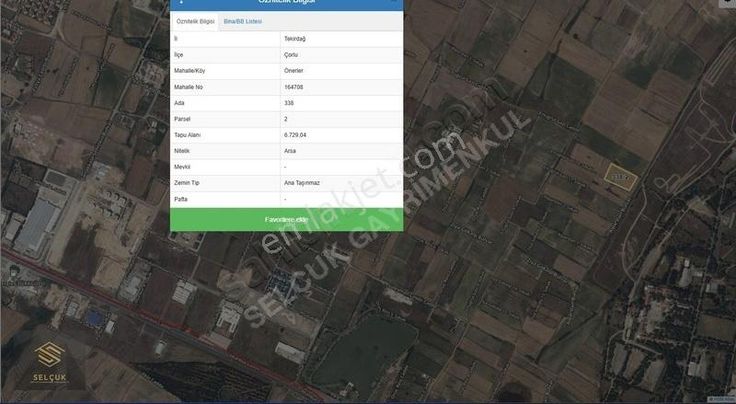Click the Tapu Alanı label
The width and height of the screenshot is (736, 404).
point(187,135)
